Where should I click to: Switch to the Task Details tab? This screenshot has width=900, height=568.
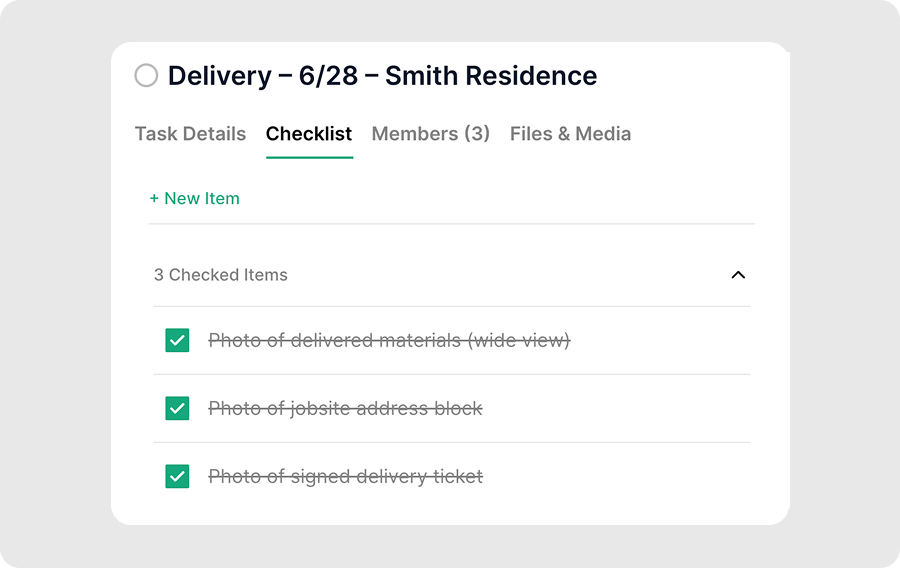tap(190, 134)
